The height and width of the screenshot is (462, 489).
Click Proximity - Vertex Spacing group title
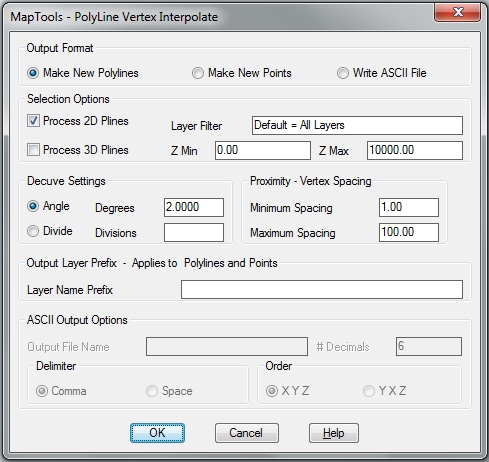tap(311, 181)
